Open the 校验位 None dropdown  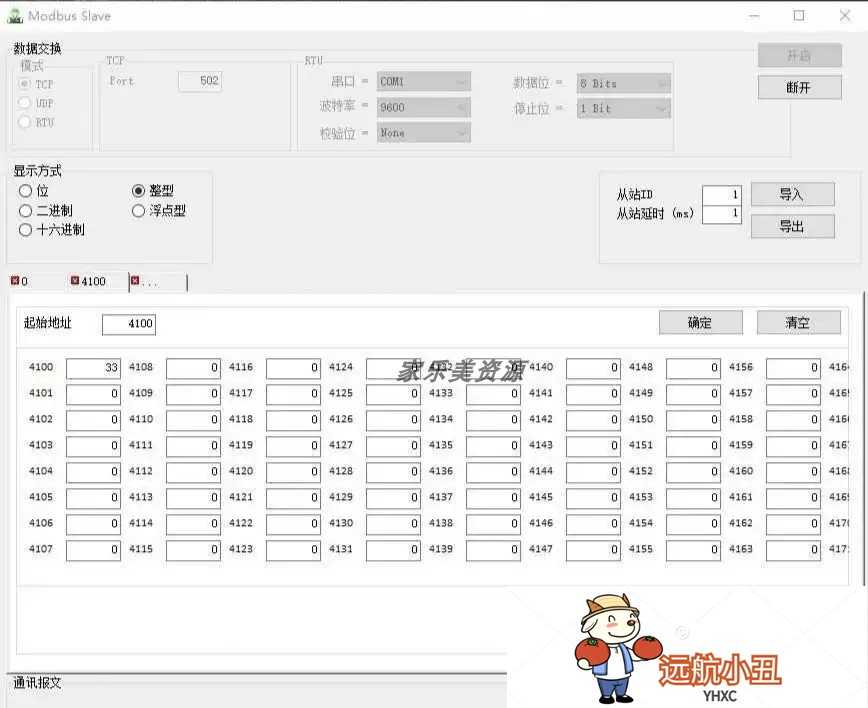(x=423, y=133)
